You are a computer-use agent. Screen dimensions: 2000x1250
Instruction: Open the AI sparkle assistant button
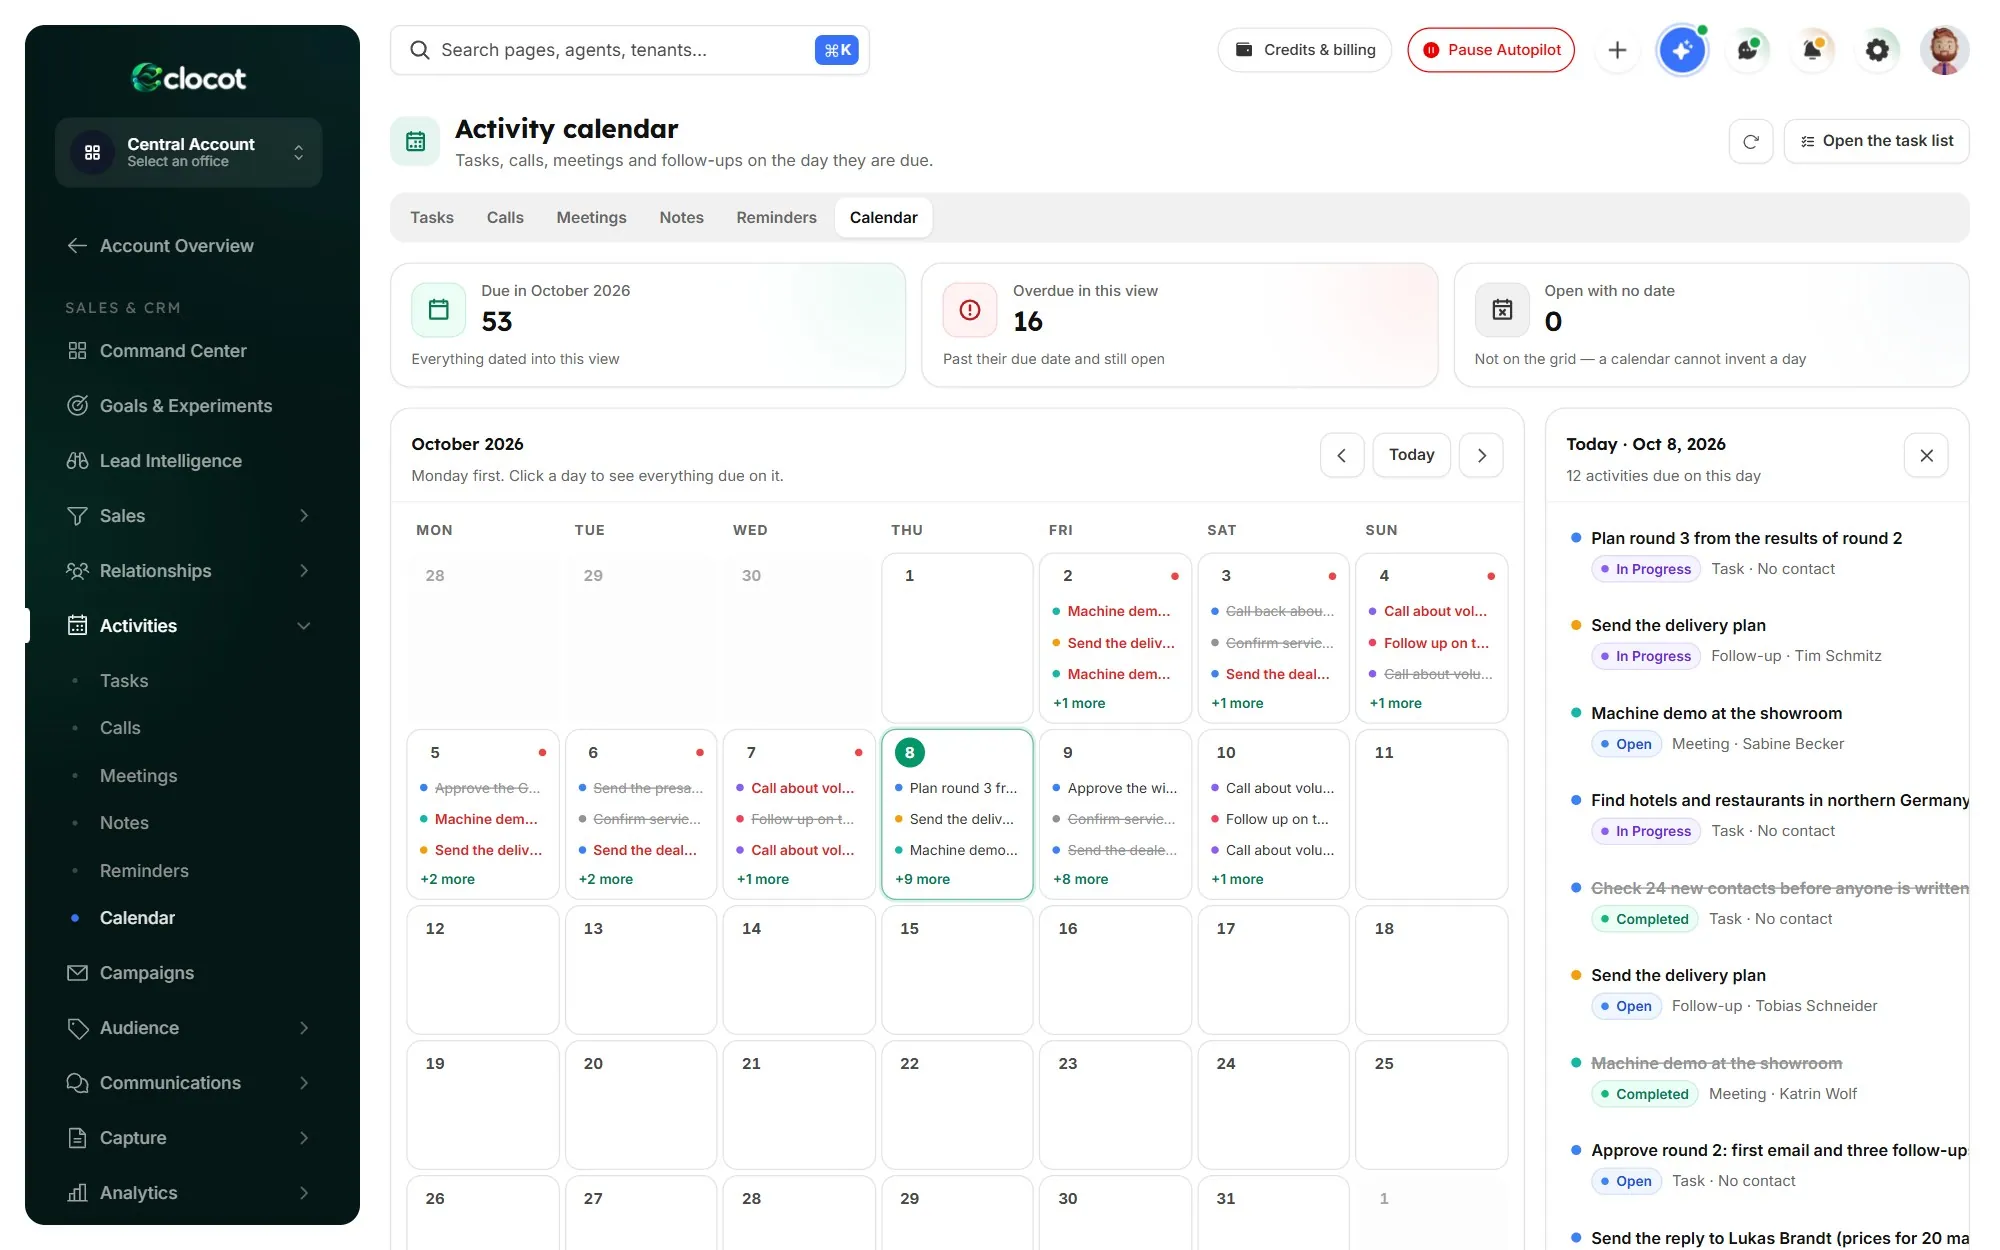click(1682, 50)
